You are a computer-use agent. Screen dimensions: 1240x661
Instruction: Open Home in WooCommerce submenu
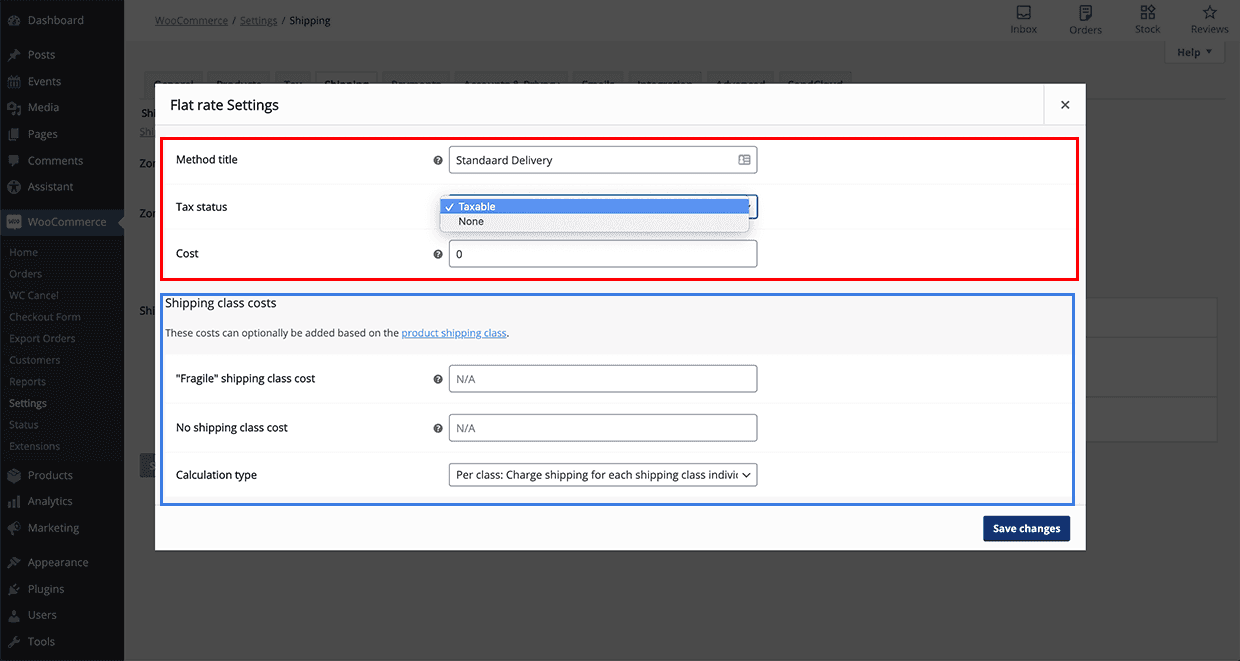click(23, 252)
